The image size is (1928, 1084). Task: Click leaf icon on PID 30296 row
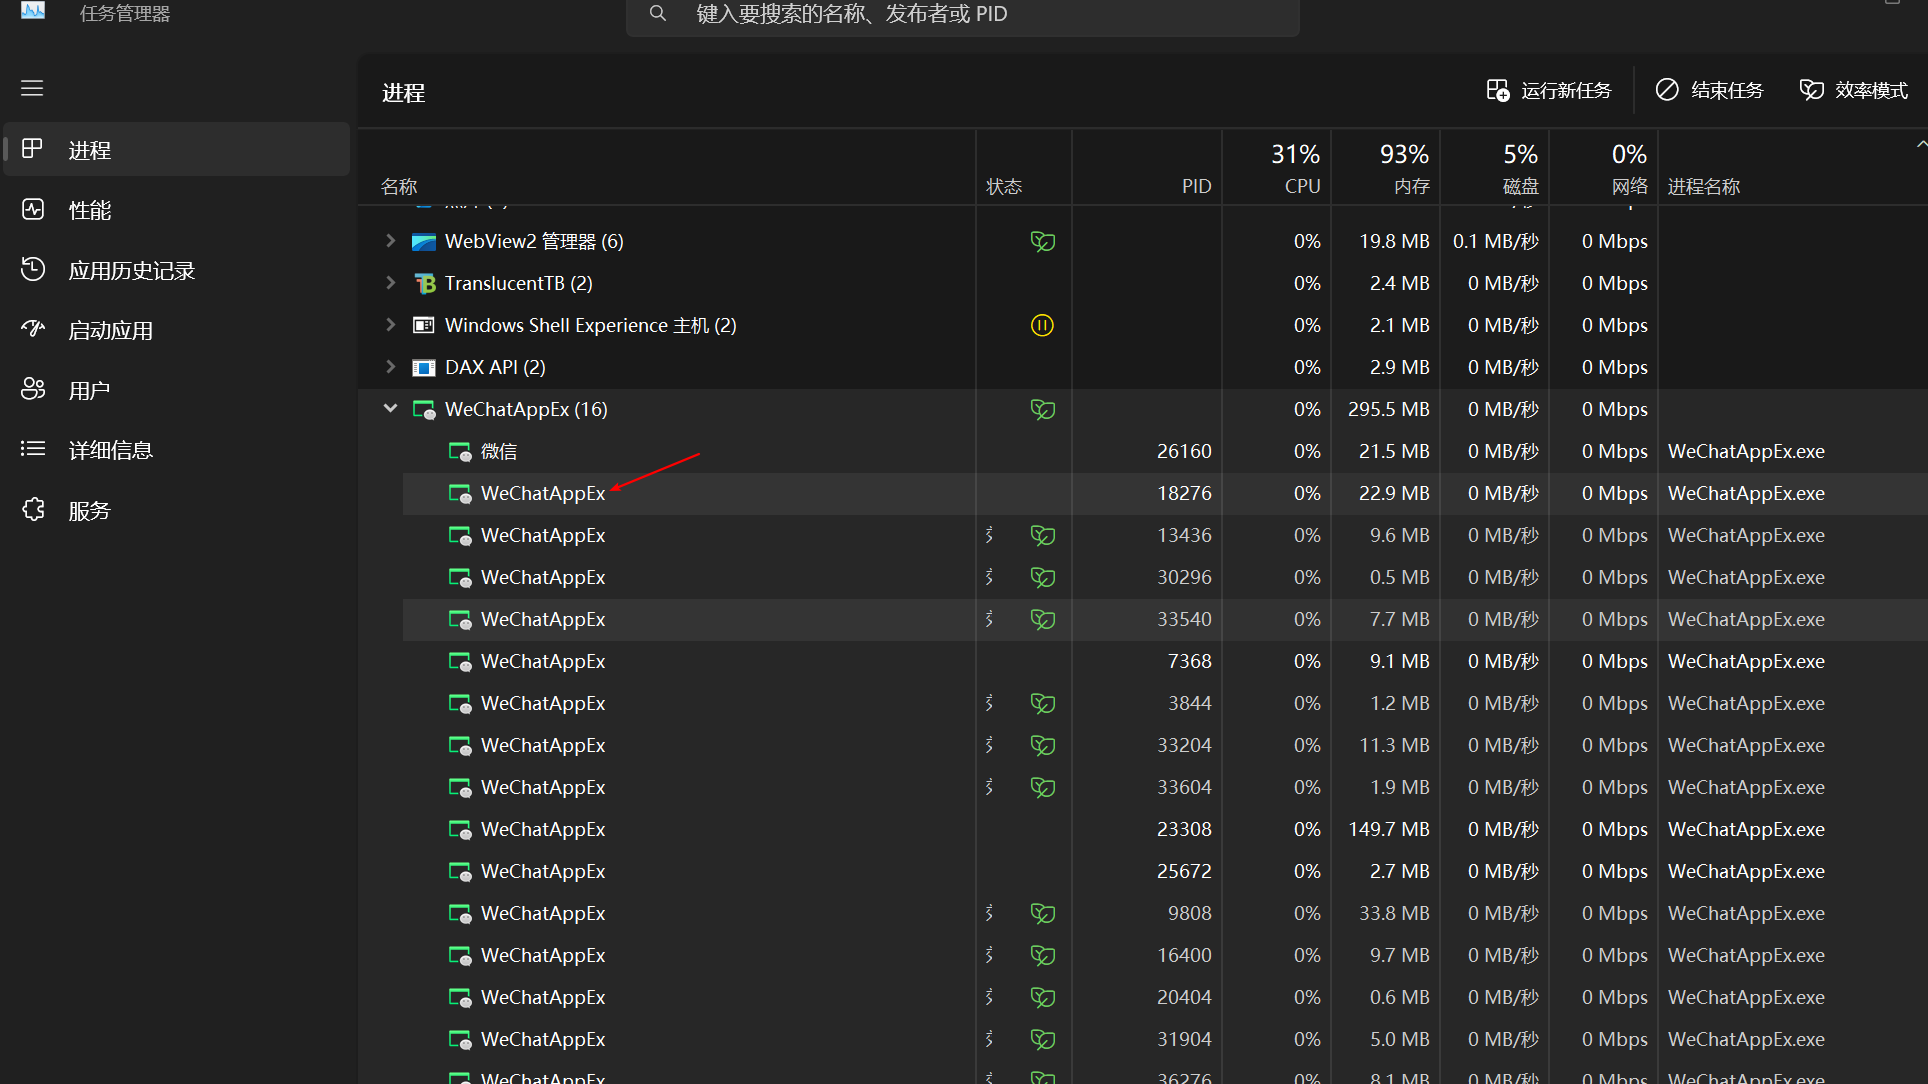1043,577
